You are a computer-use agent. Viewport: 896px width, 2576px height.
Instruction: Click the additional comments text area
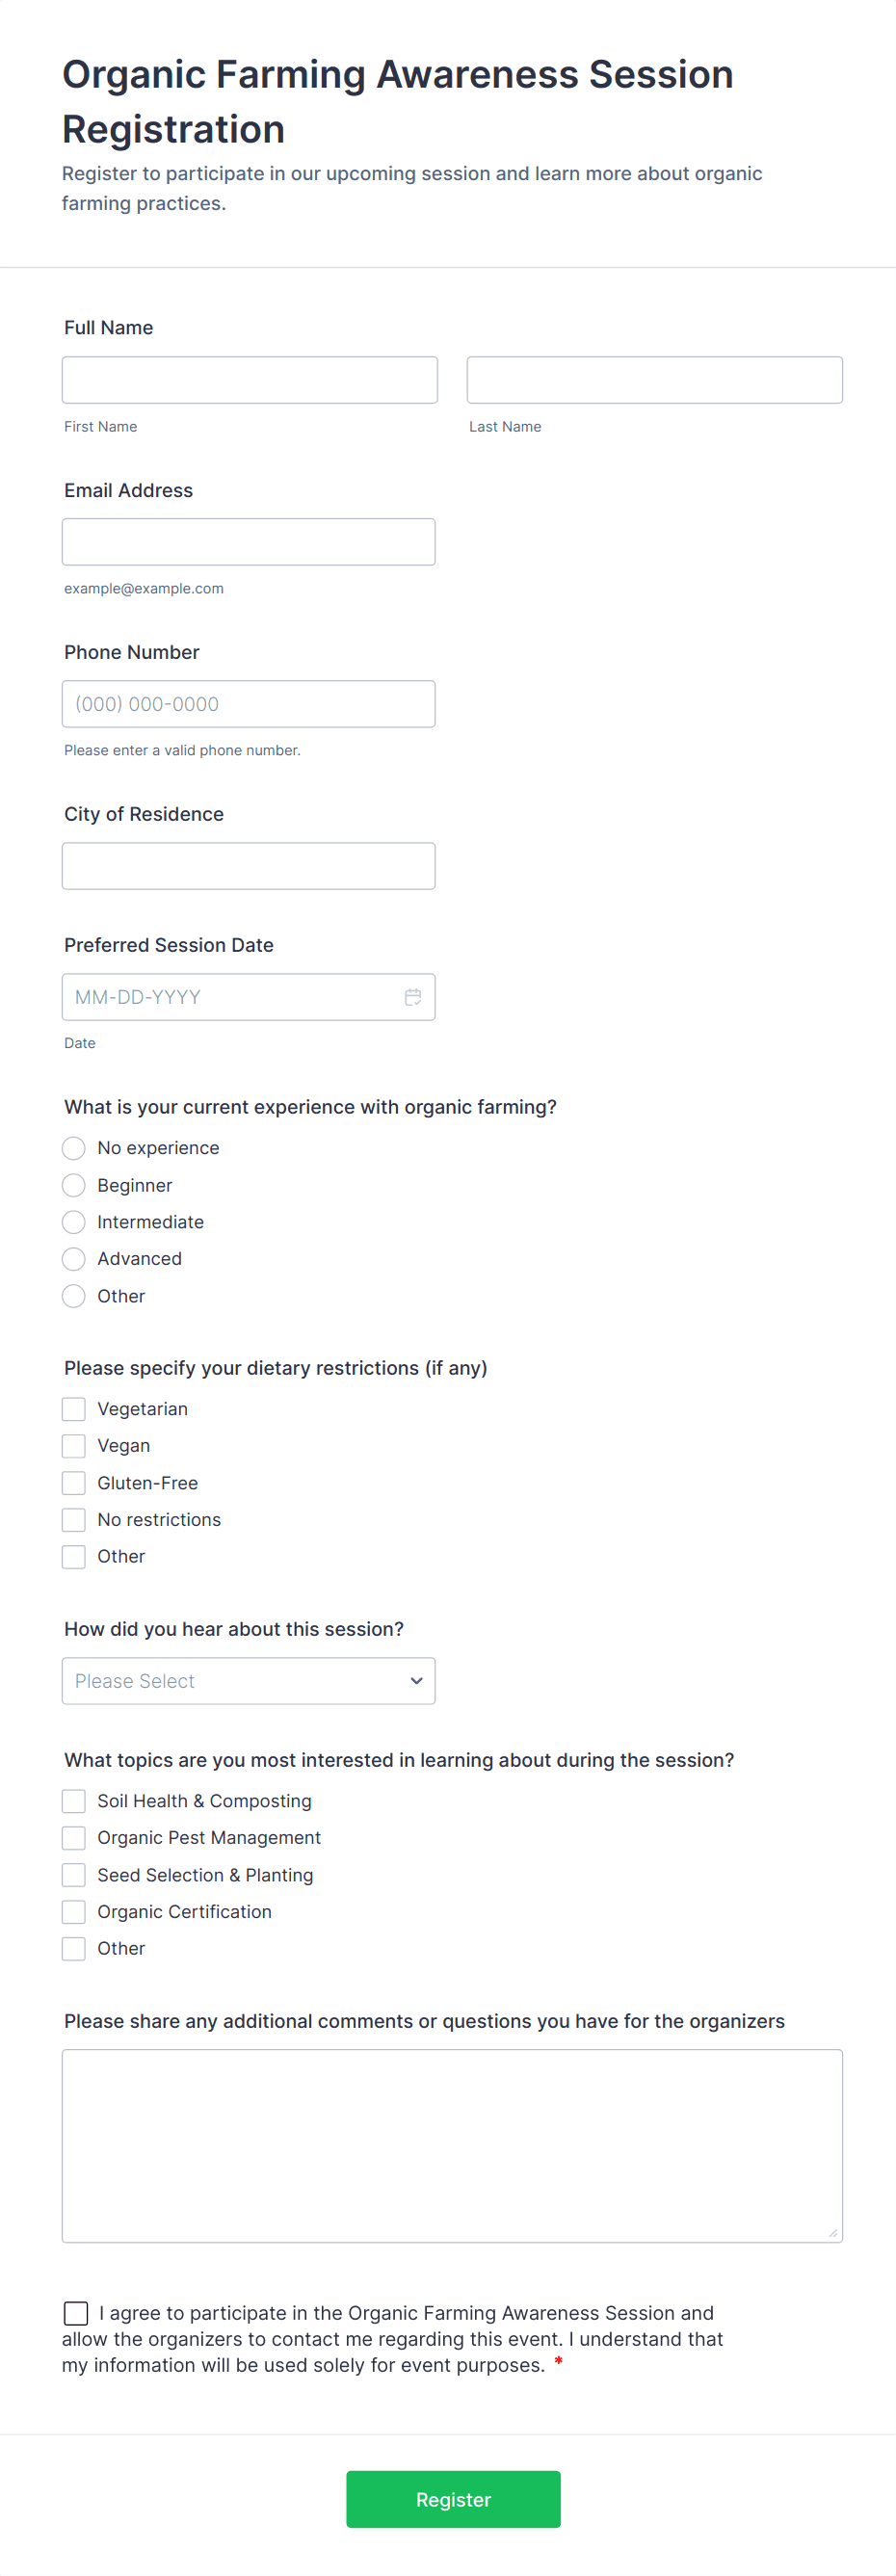coord(452,2145)
